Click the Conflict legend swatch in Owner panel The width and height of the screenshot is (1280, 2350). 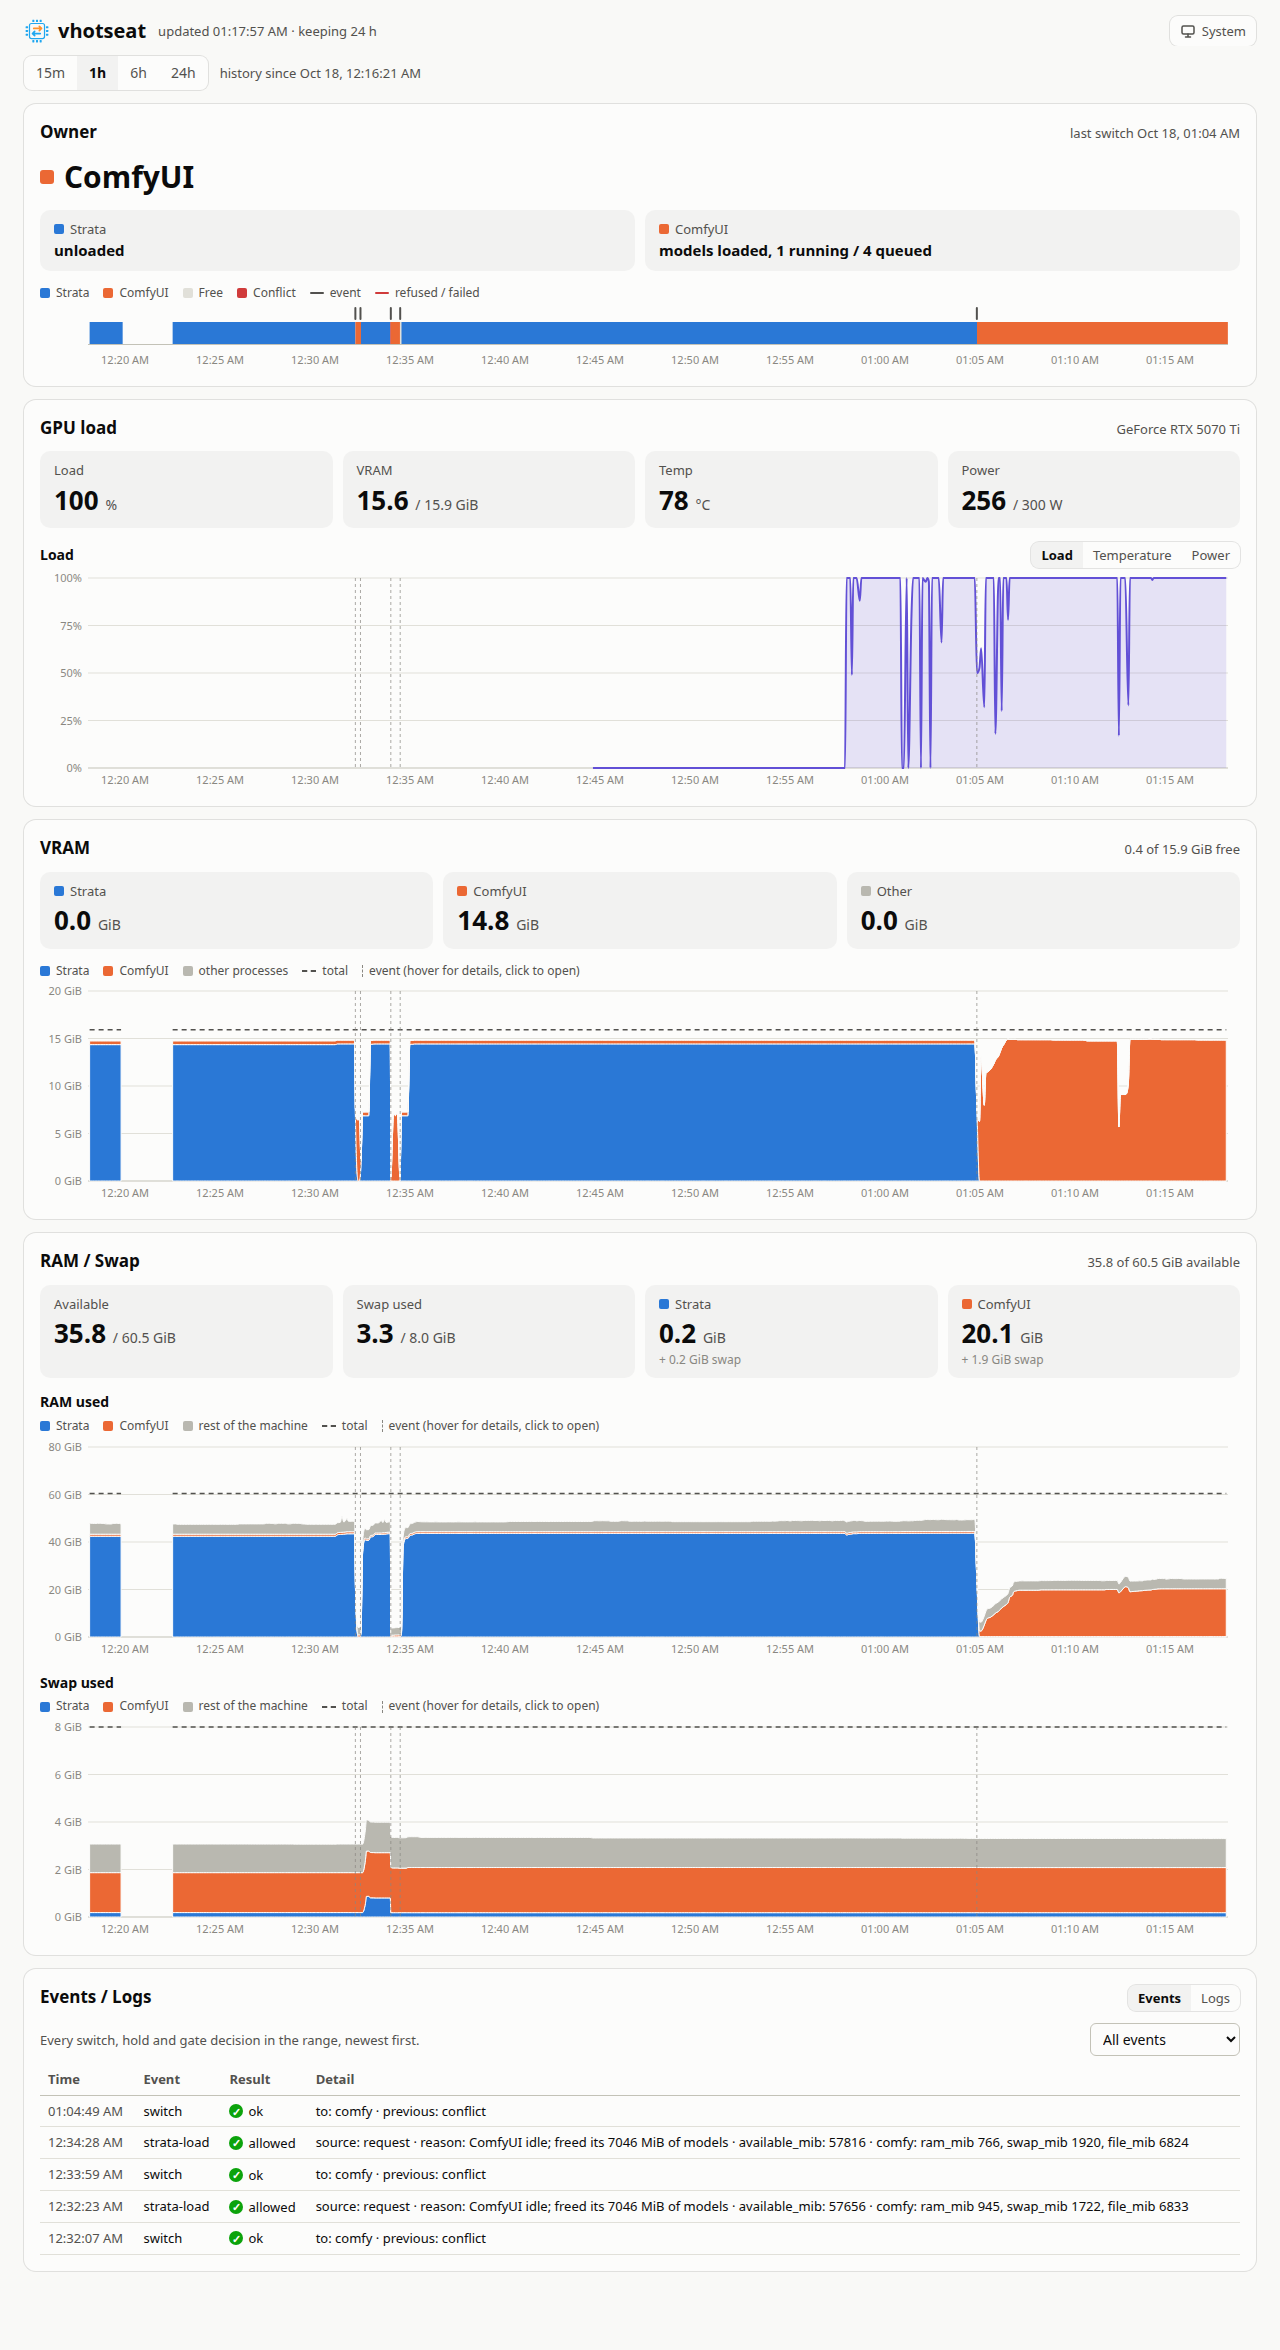tap(242, 293)
